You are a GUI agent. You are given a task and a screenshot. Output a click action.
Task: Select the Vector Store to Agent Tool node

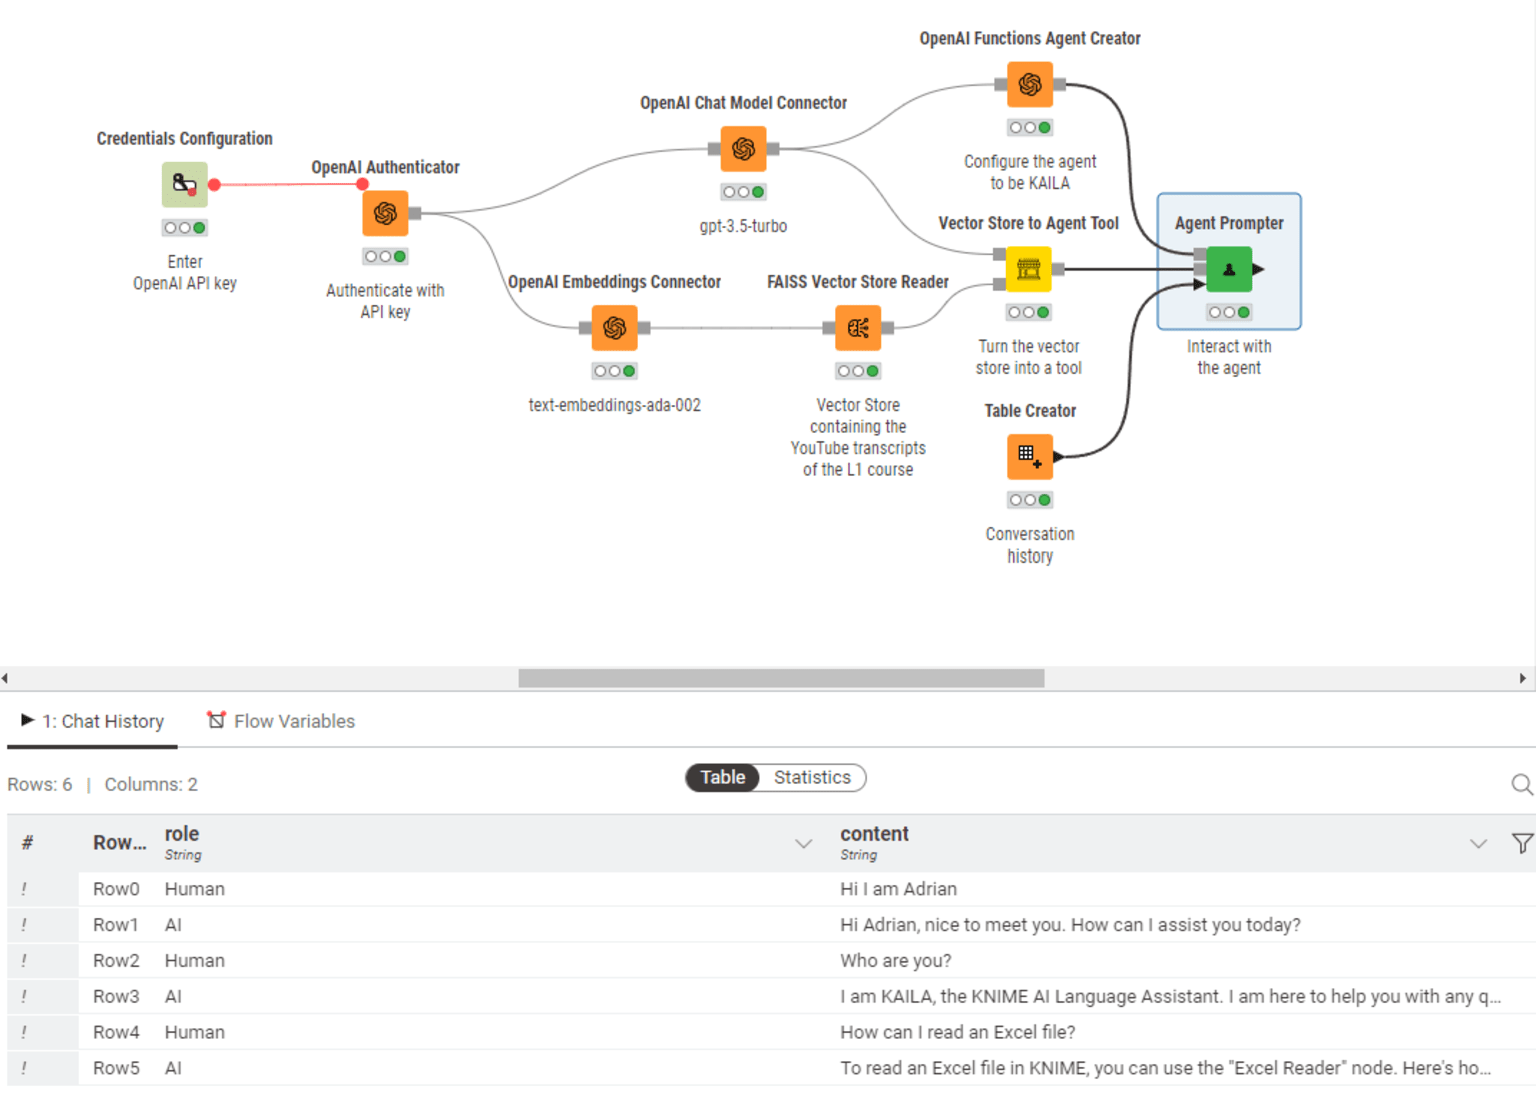[x=1029, y=269]
